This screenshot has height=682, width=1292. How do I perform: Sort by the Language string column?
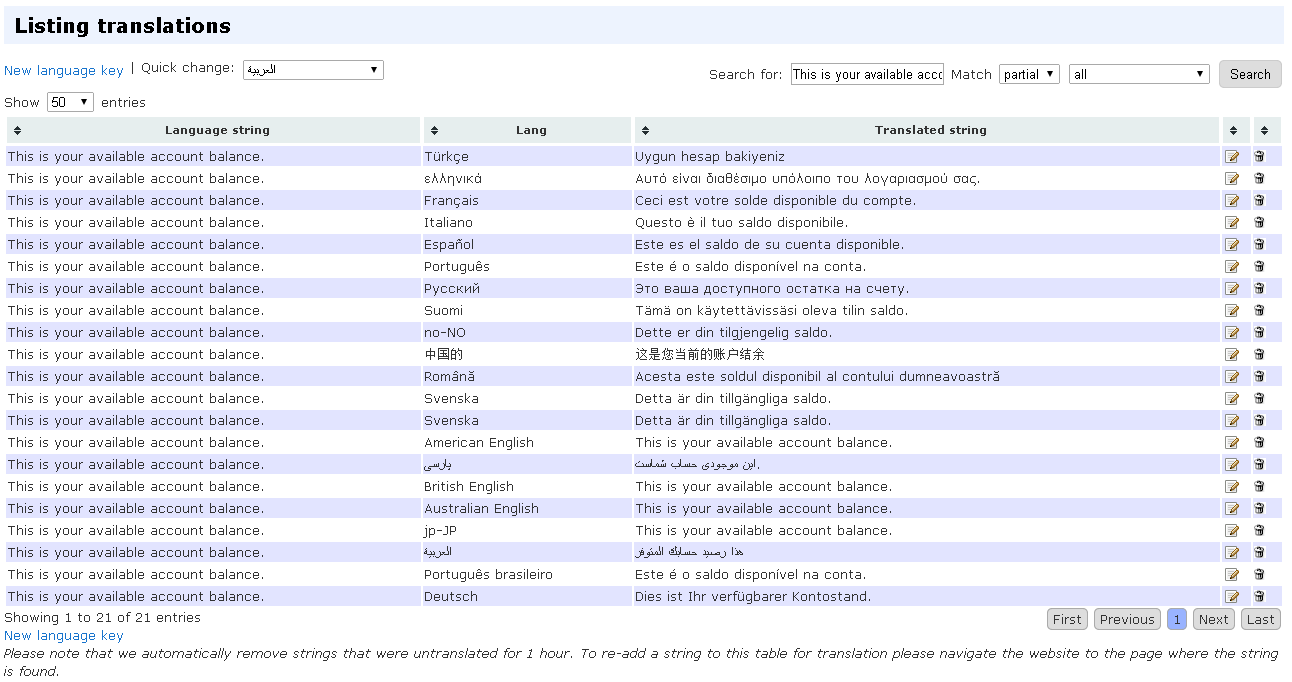pyautogui.click(x=213, y=130)
